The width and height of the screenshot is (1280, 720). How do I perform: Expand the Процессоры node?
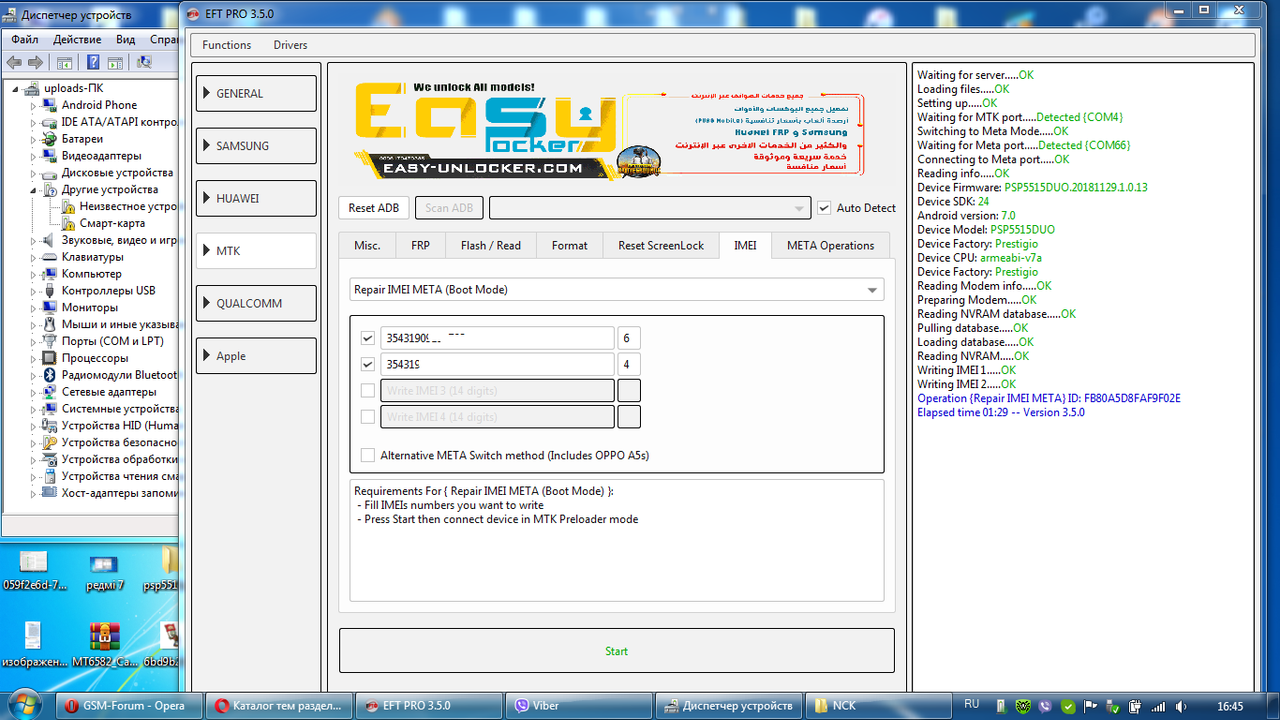click(x=33, y=358)
